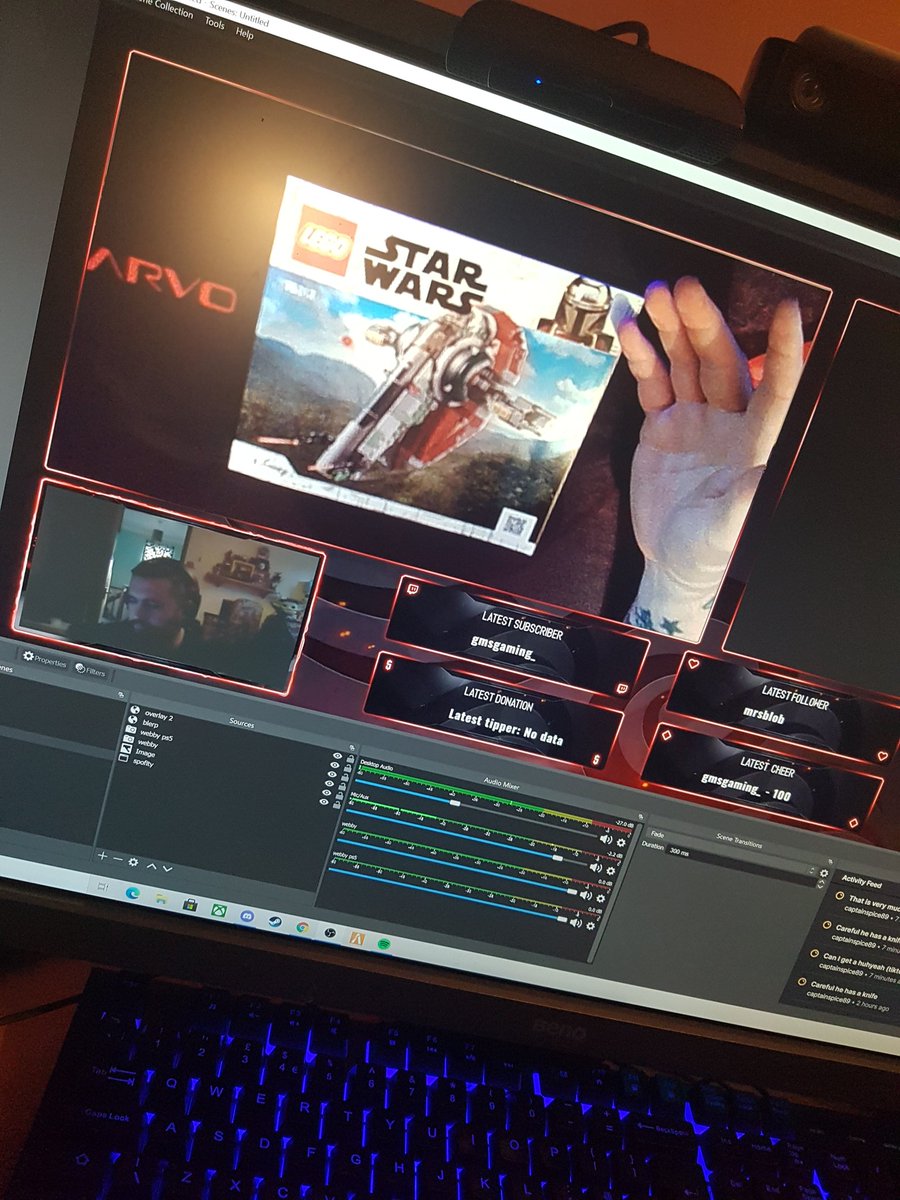Open the Tools menu
This screenshot has width=900, height=1200.
[214, 22]
